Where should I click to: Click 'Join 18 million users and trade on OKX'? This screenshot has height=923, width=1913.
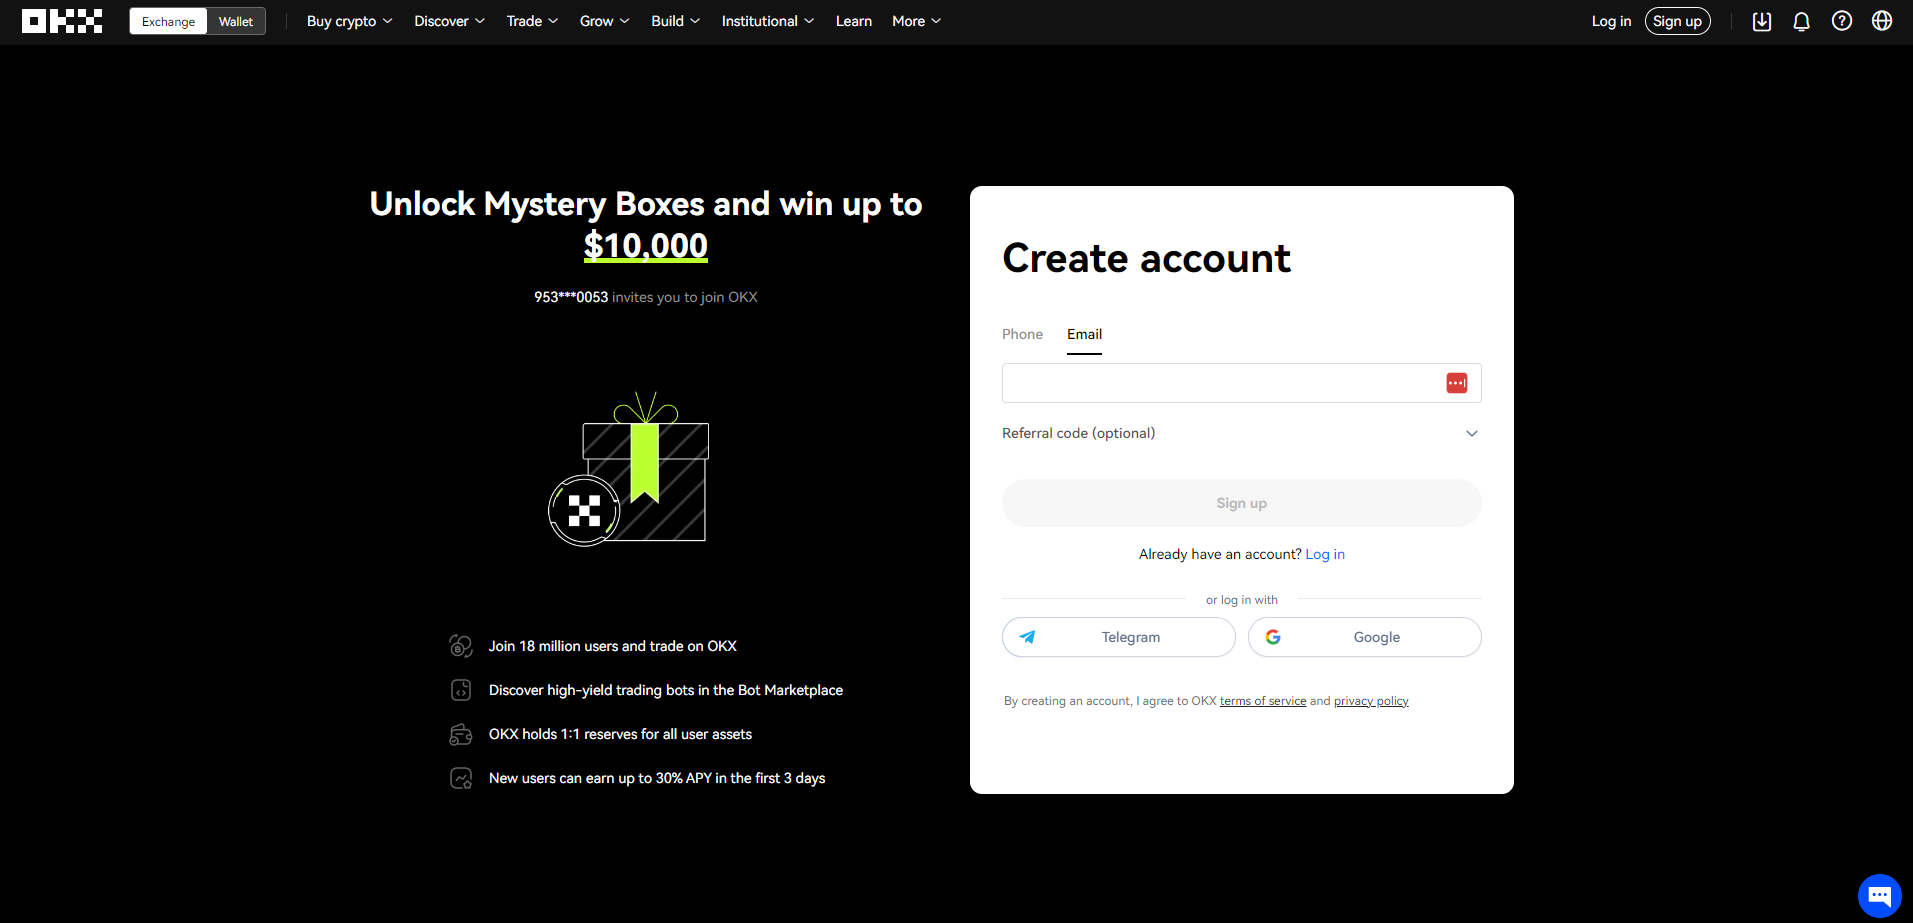tap(612, 646)
